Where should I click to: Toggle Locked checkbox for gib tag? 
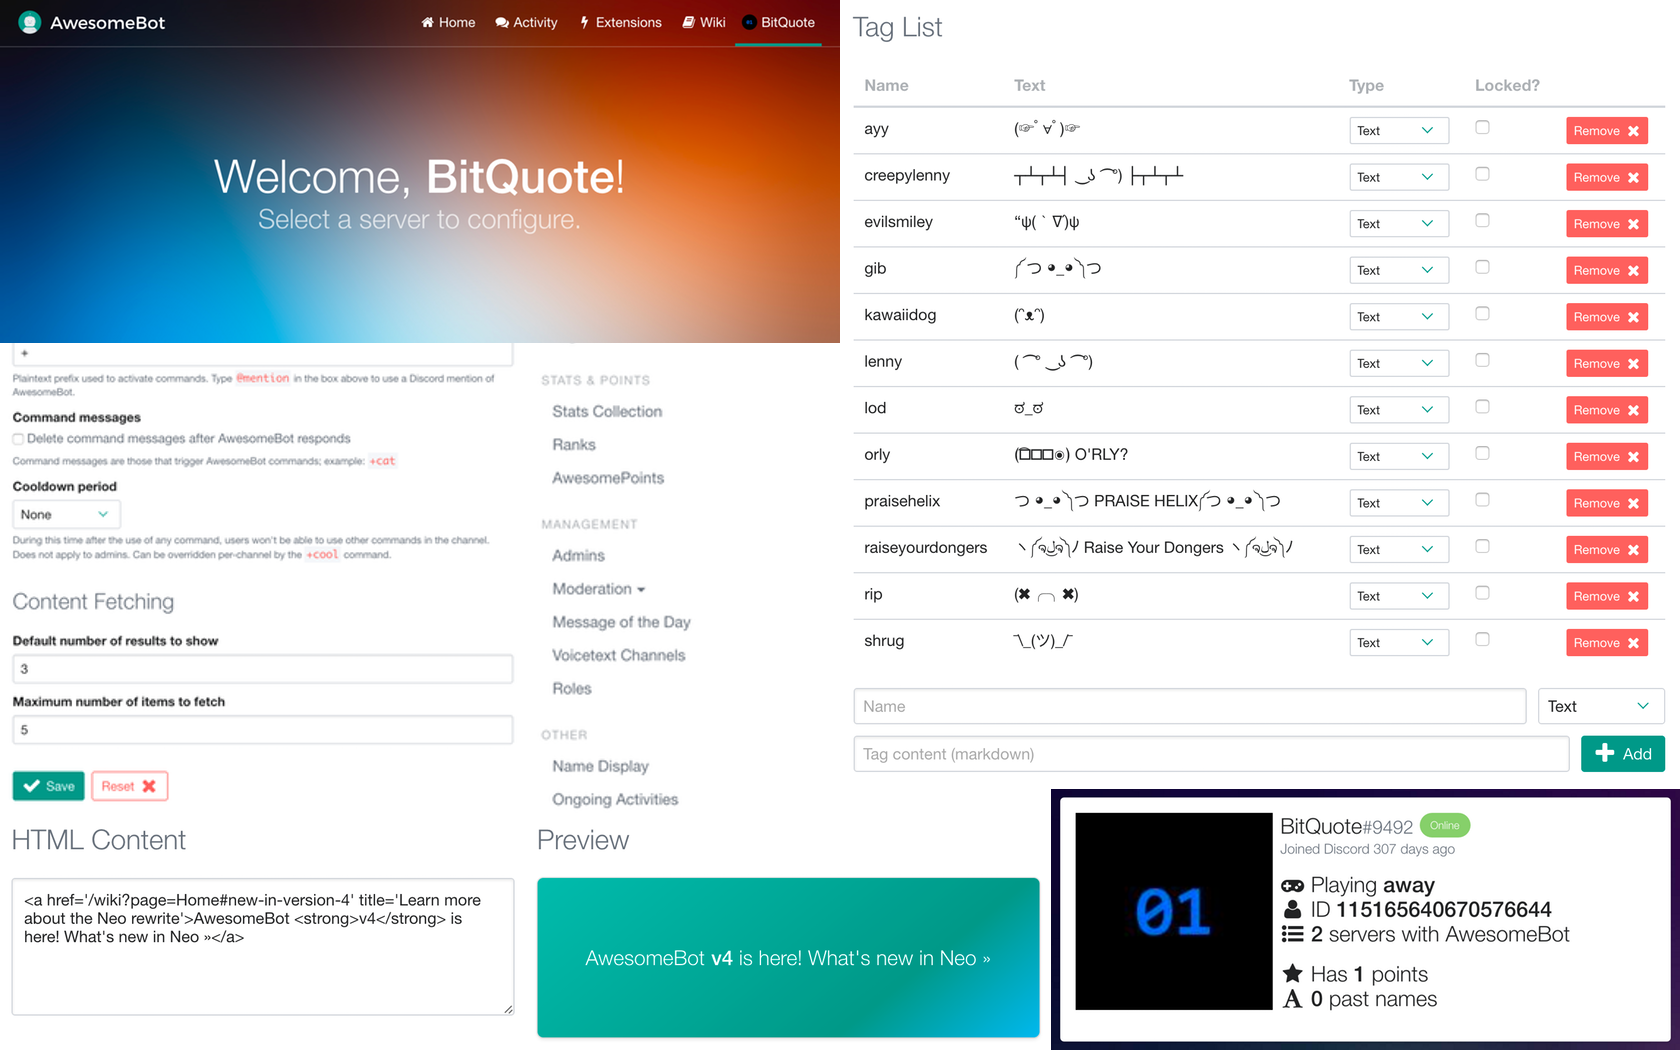tap(1482, 267)
